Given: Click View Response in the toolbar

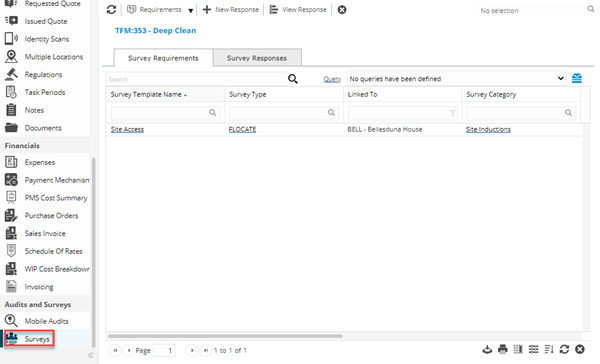Looking at the screenshot, I should 298,10.
